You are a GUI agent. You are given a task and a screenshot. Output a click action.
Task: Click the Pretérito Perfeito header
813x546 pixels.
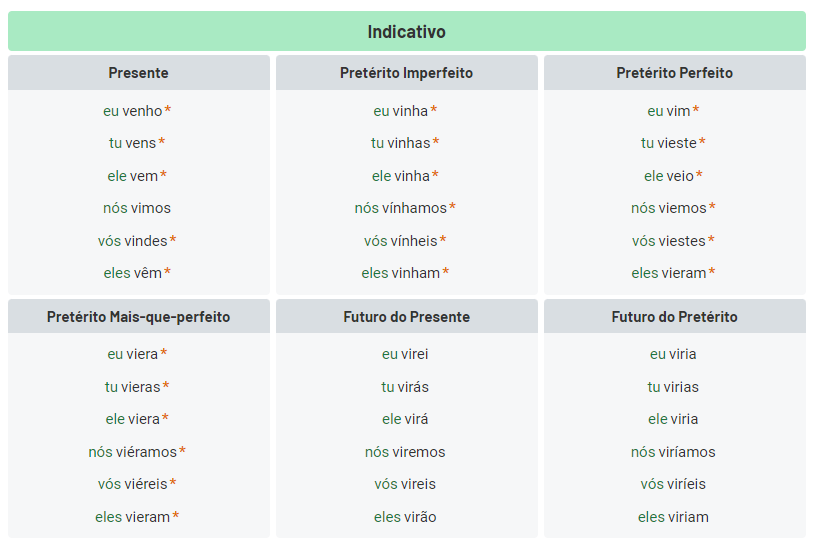click(674, 73)
